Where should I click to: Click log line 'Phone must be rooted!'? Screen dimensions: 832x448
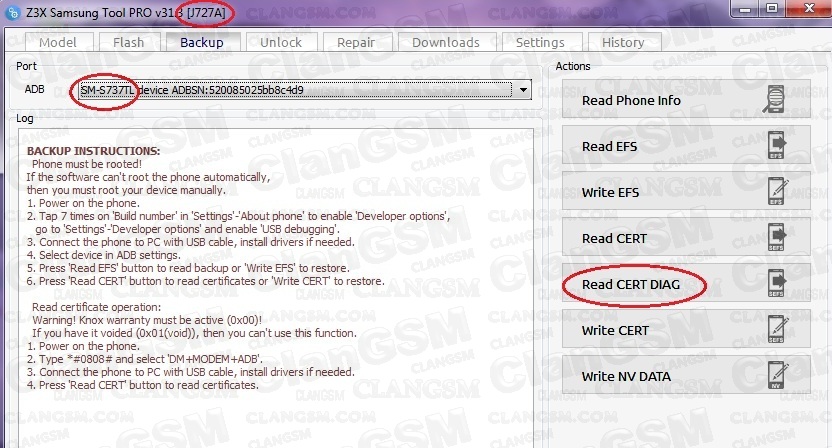click(87, 164)
